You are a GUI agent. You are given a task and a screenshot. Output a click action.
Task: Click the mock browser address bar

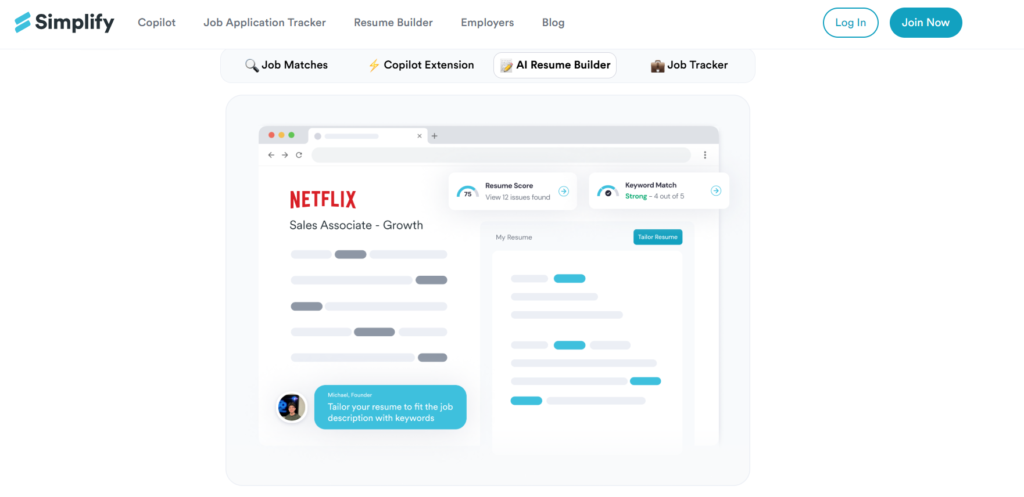501,155
